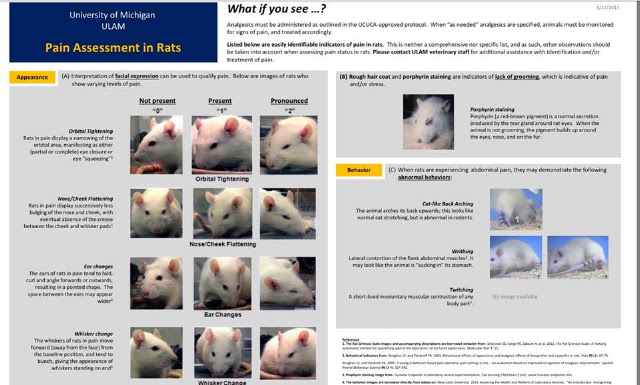
Task: Select the yellow 'Behavior' section label
Action: coord(359,170)
